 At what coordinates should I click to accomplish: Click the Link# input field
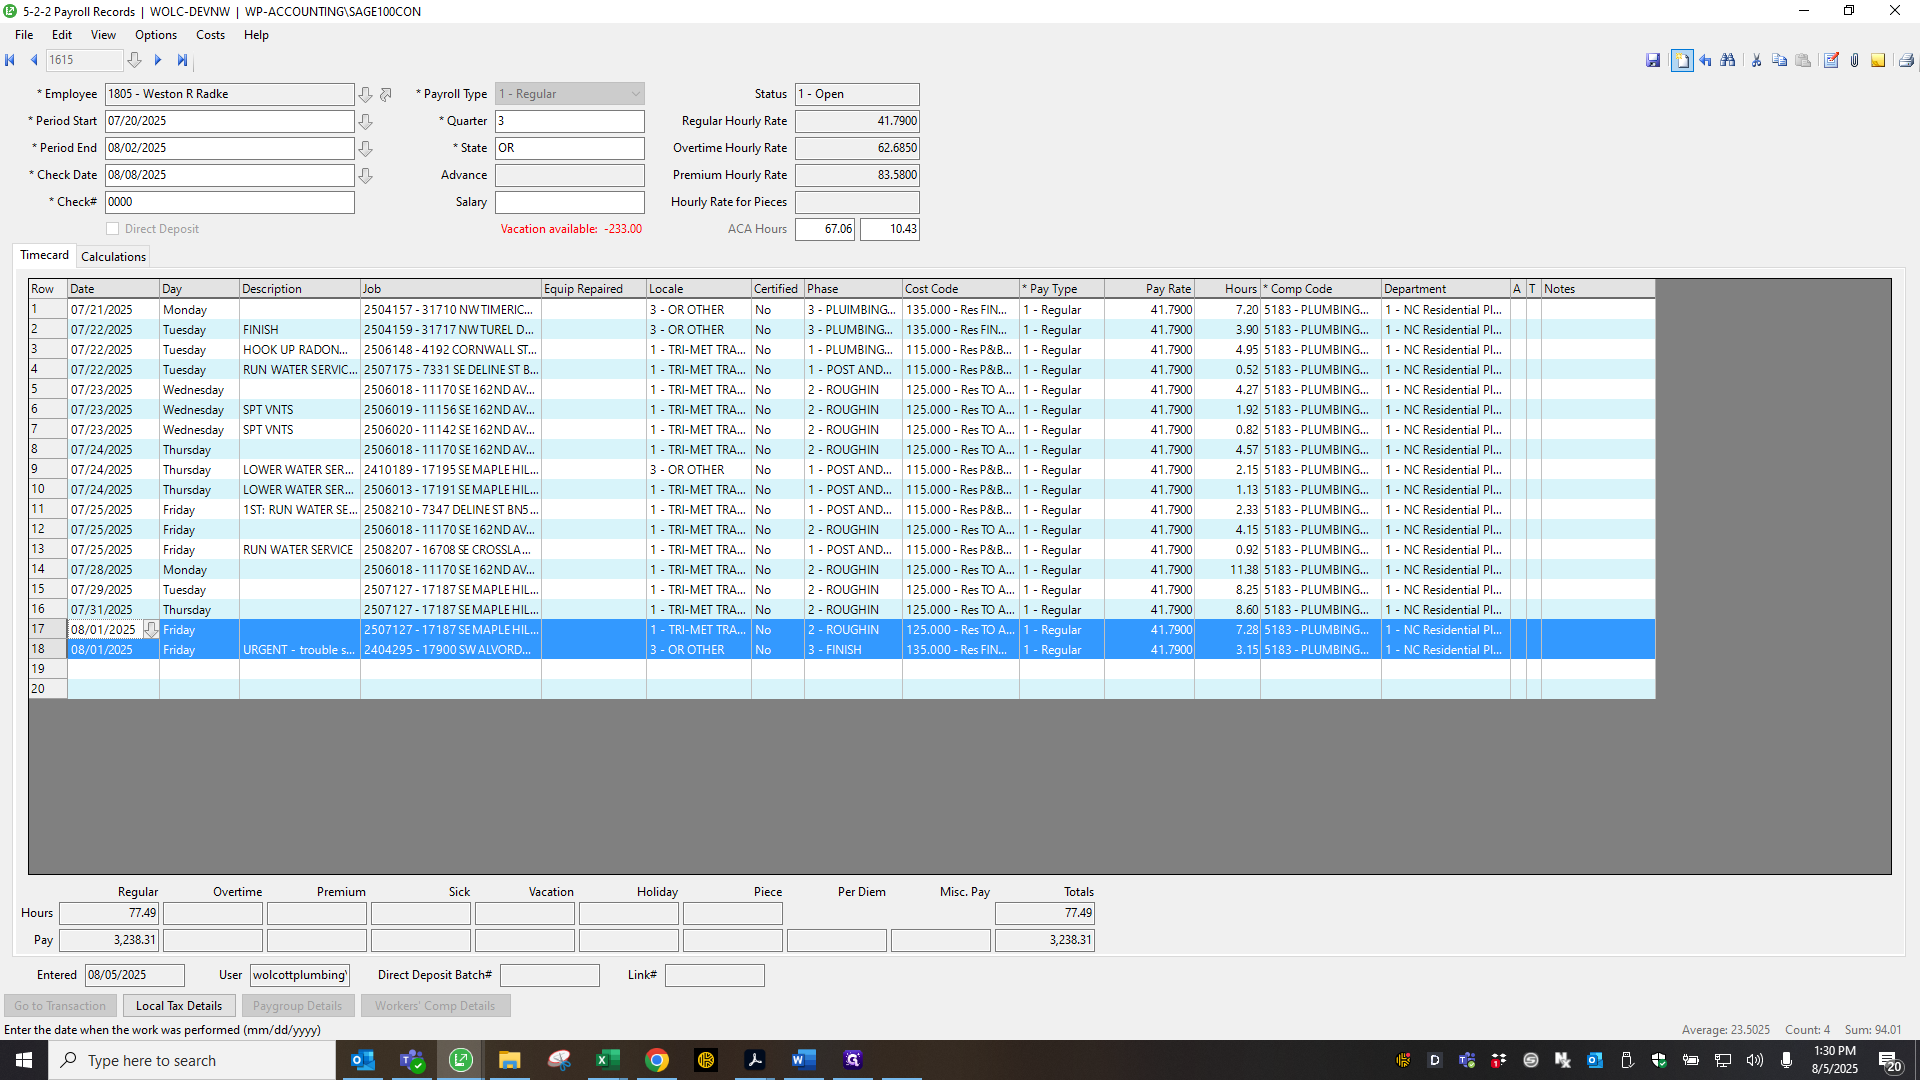point(715,975)
